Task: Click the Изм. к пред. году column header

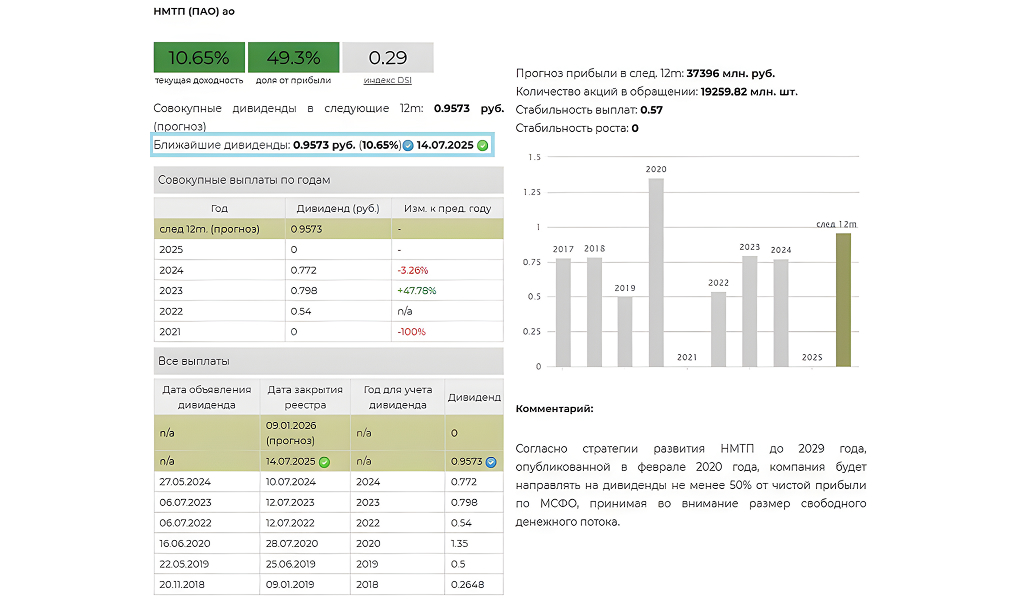Action: tap(447, 209)
